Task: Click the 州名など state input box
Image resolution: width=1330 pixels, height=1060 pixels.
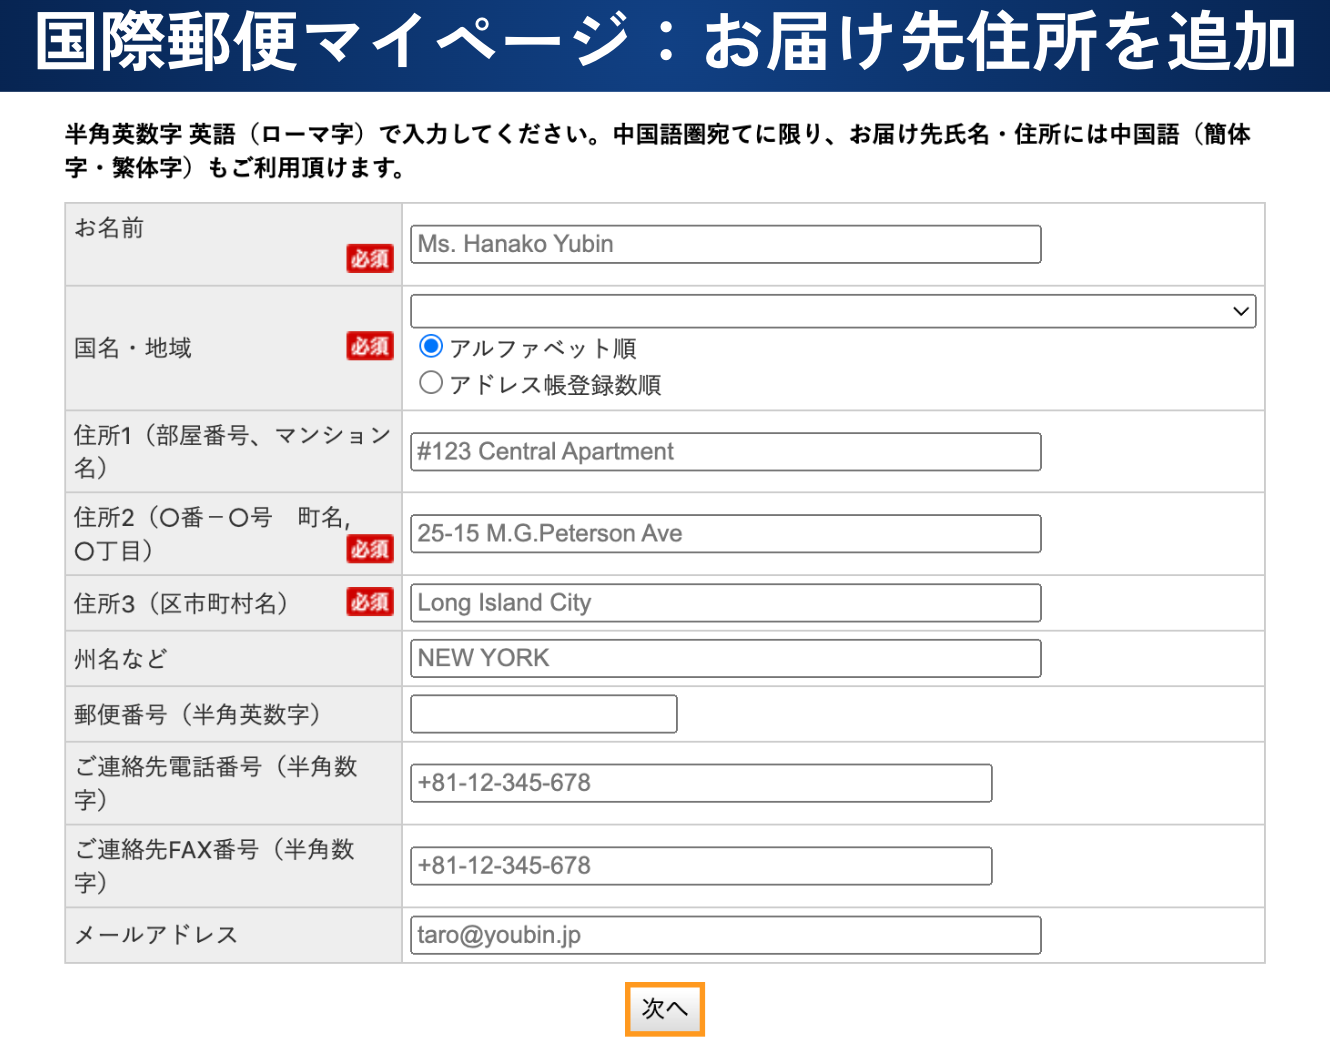Action: point(725,658)
